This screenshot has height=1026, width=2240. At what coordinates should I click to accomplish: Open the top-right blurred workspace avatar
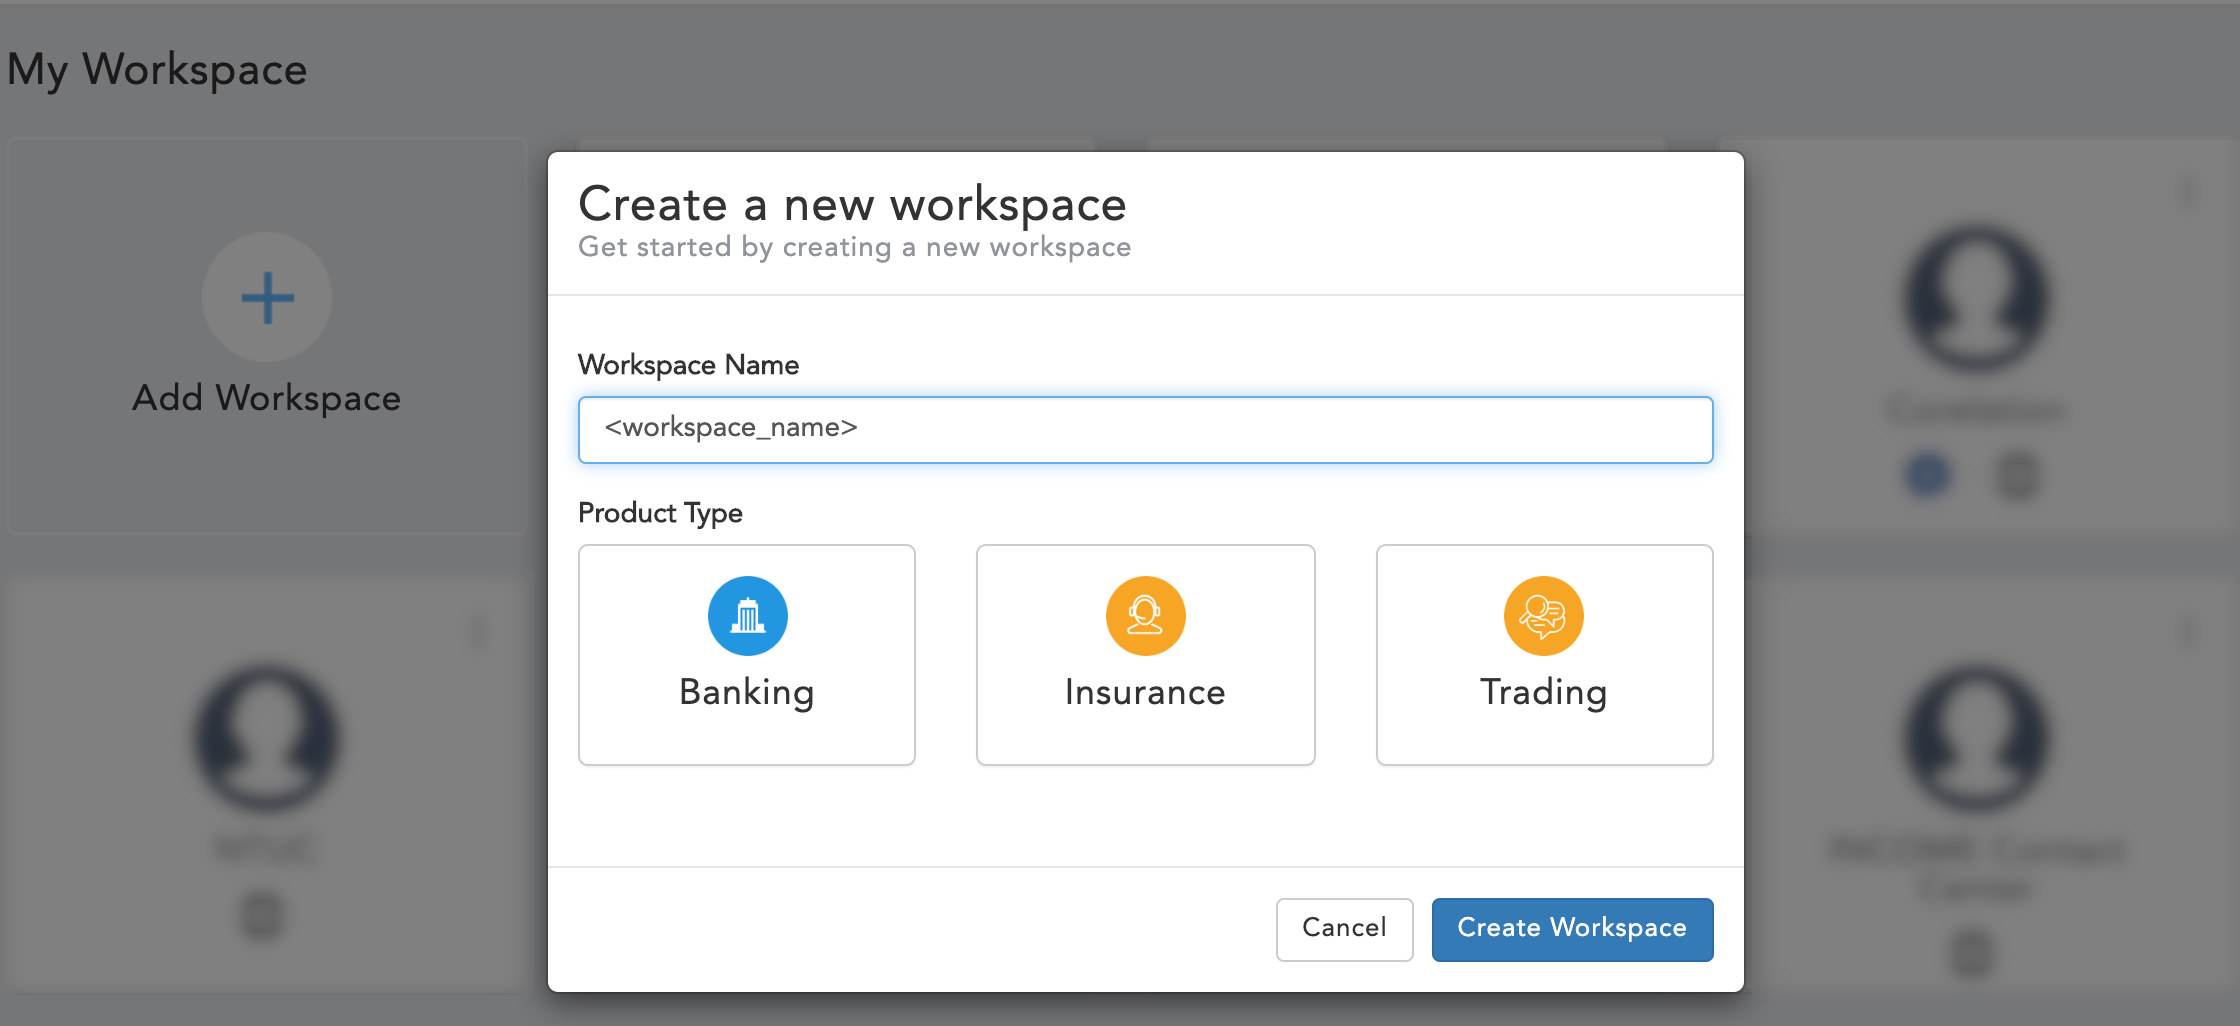(x=1976, y=298)
